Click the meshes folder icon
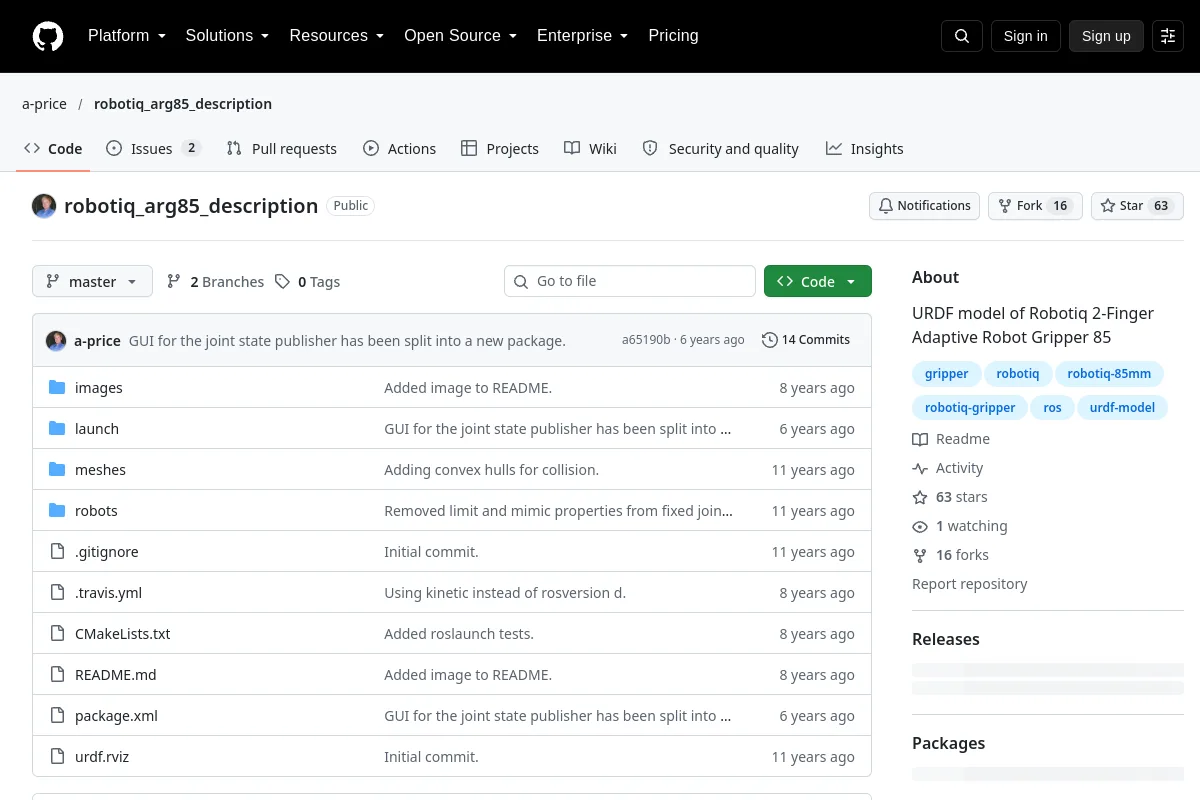This screenshot has width=1200, height=800. [x=57, y=470]
